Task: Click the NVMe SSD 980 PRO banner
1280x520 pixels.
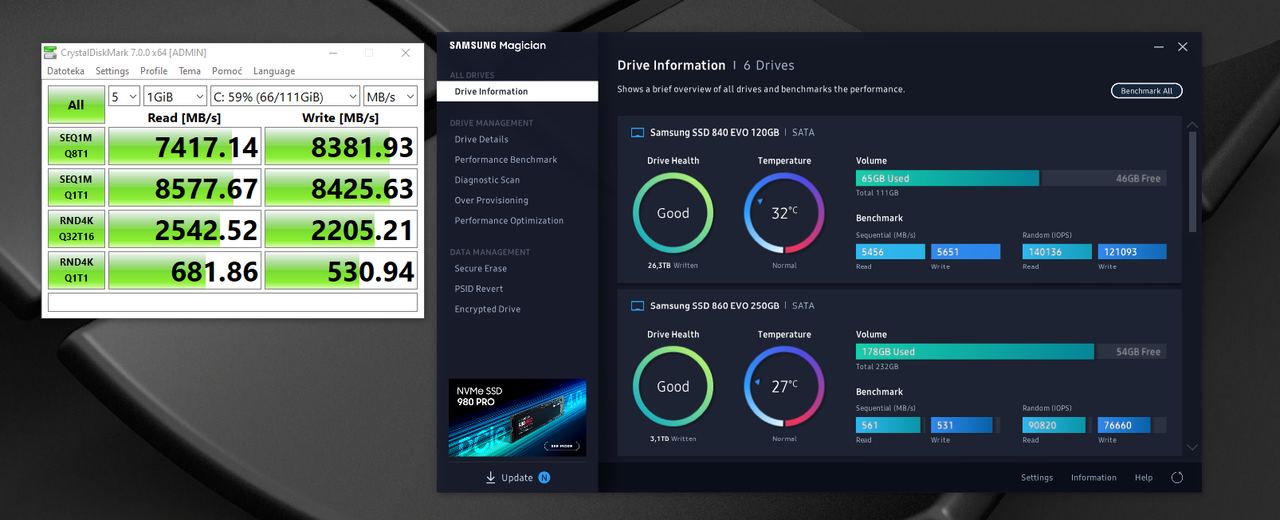Action: pos(517,418)
